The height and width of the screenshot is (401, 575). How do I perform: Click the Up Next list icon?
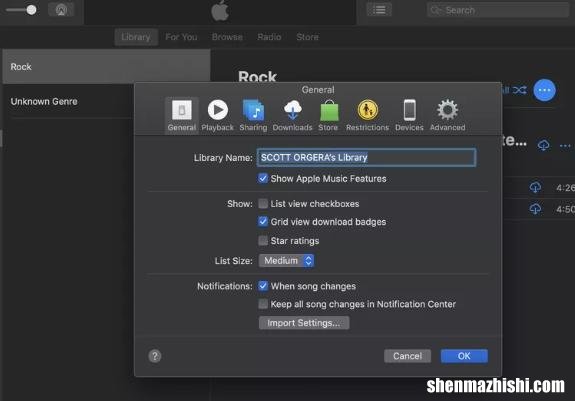coord(379,10)
